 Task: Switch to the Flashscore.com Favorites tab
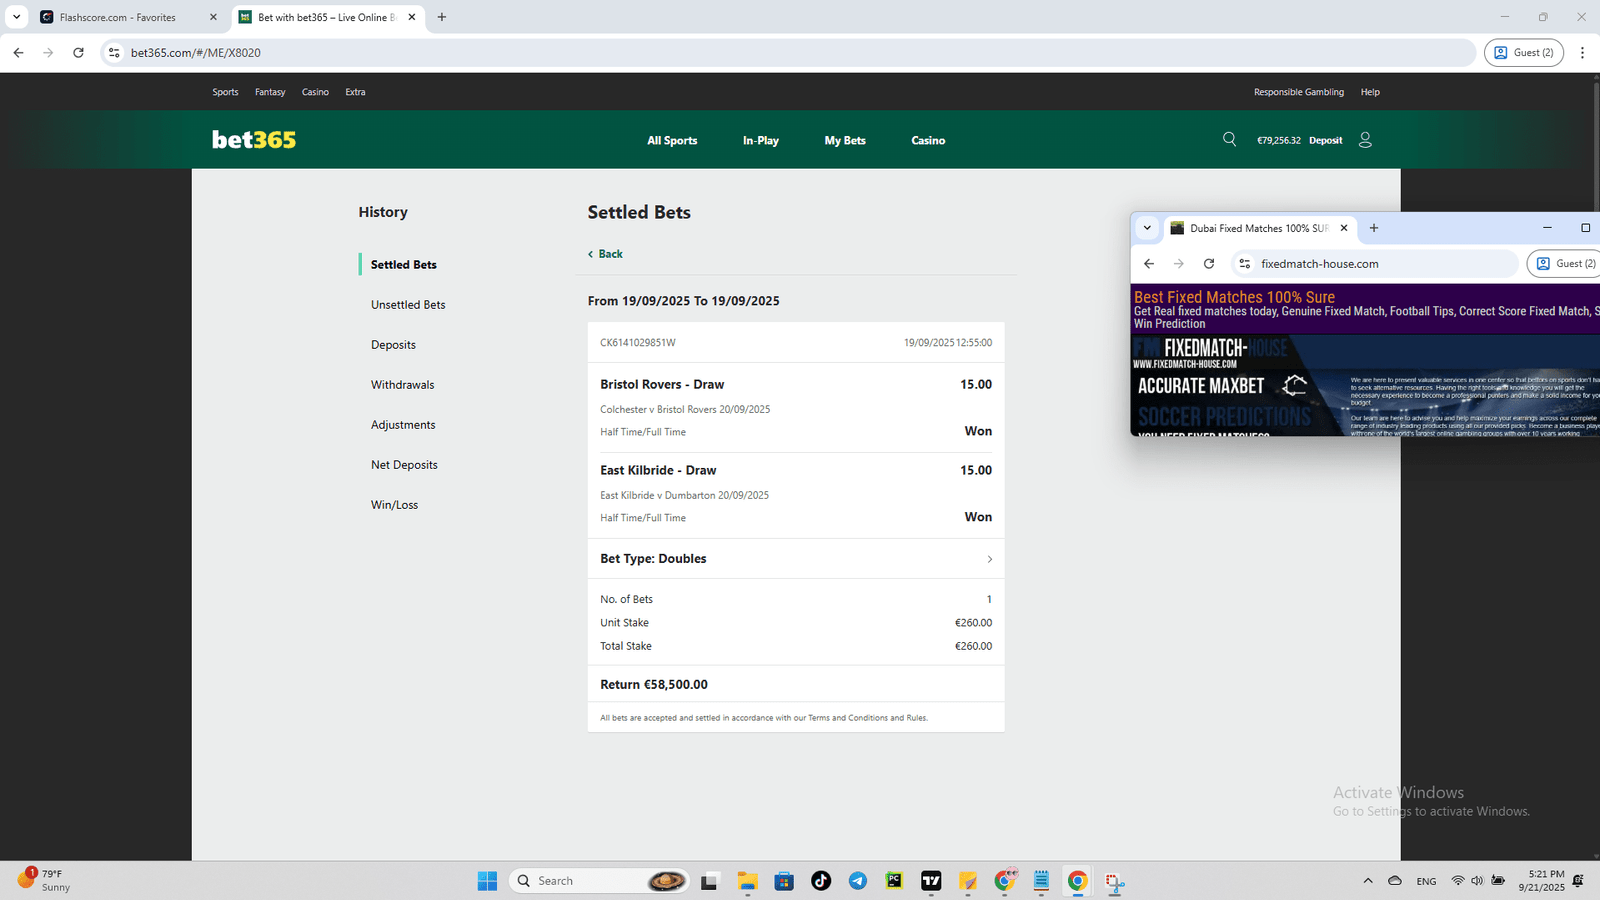(x=117, y=17)
